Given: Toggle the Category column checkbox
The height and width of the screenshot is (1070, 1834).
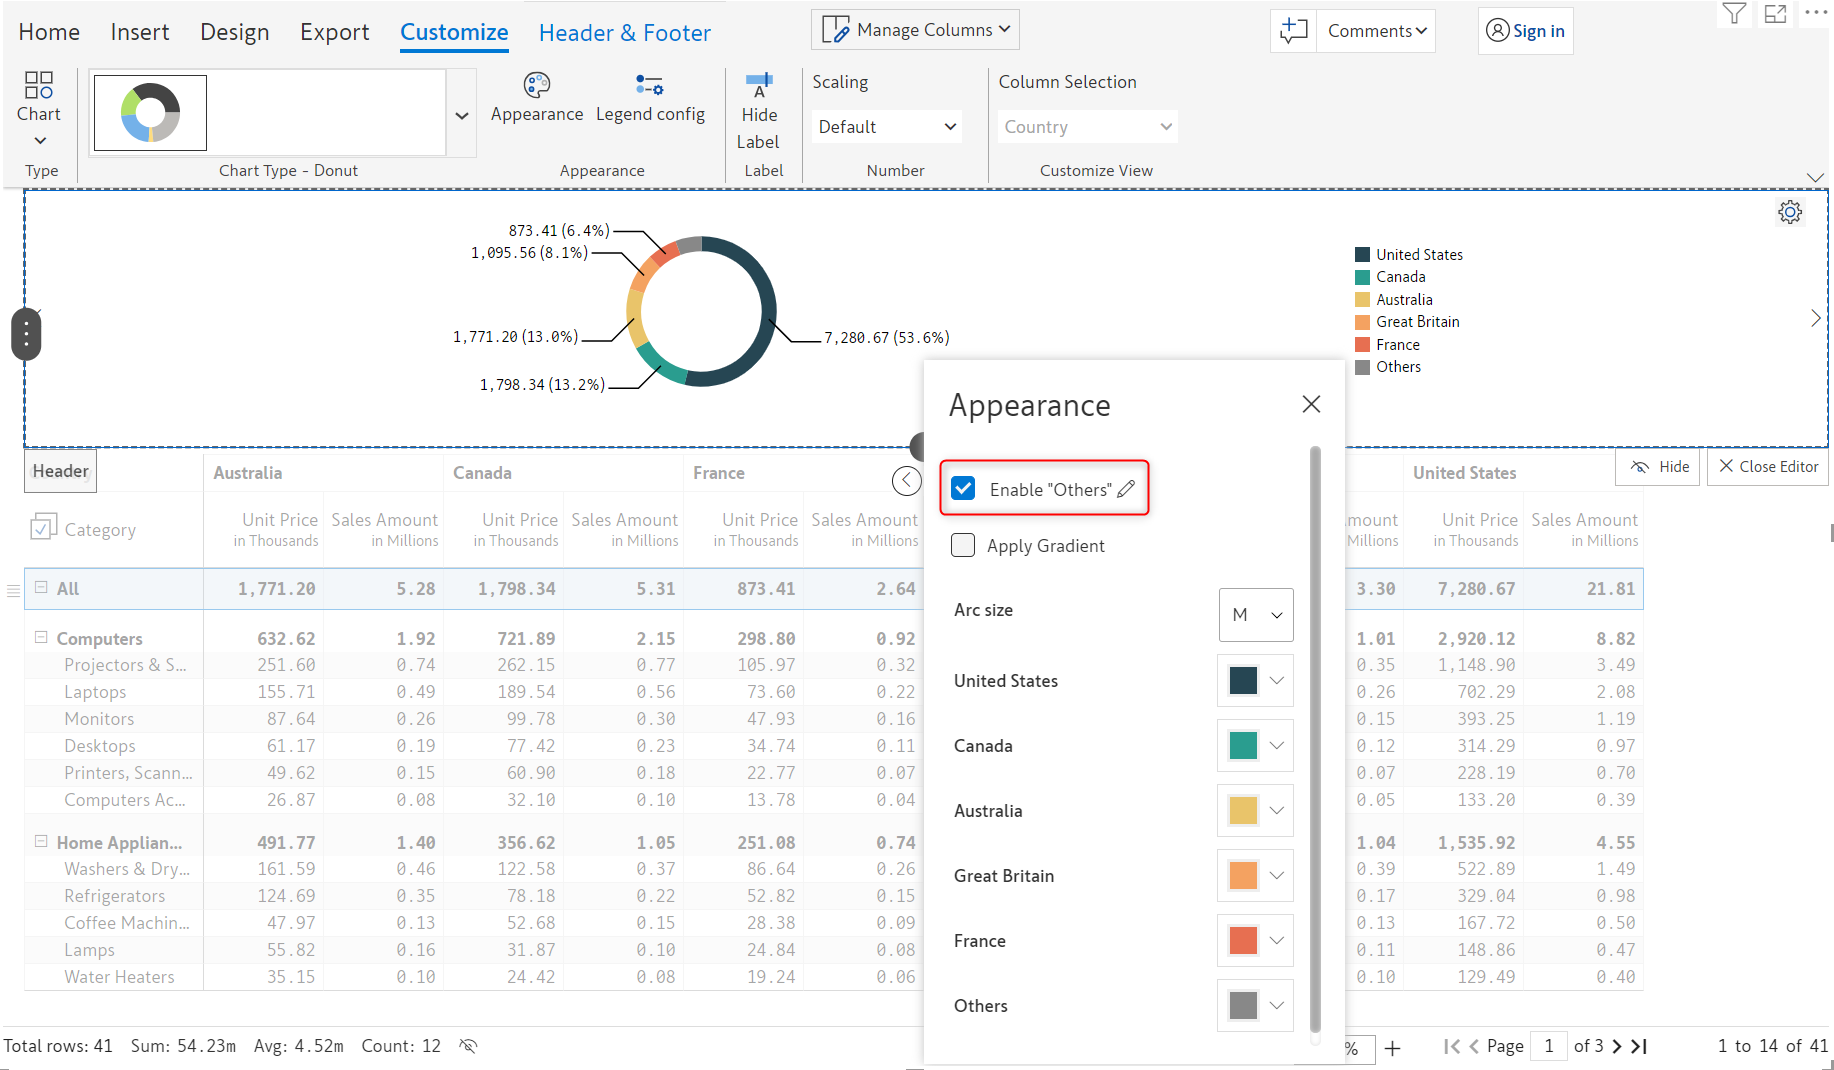Looking at the screenshot, I should (x=43, y=527).
